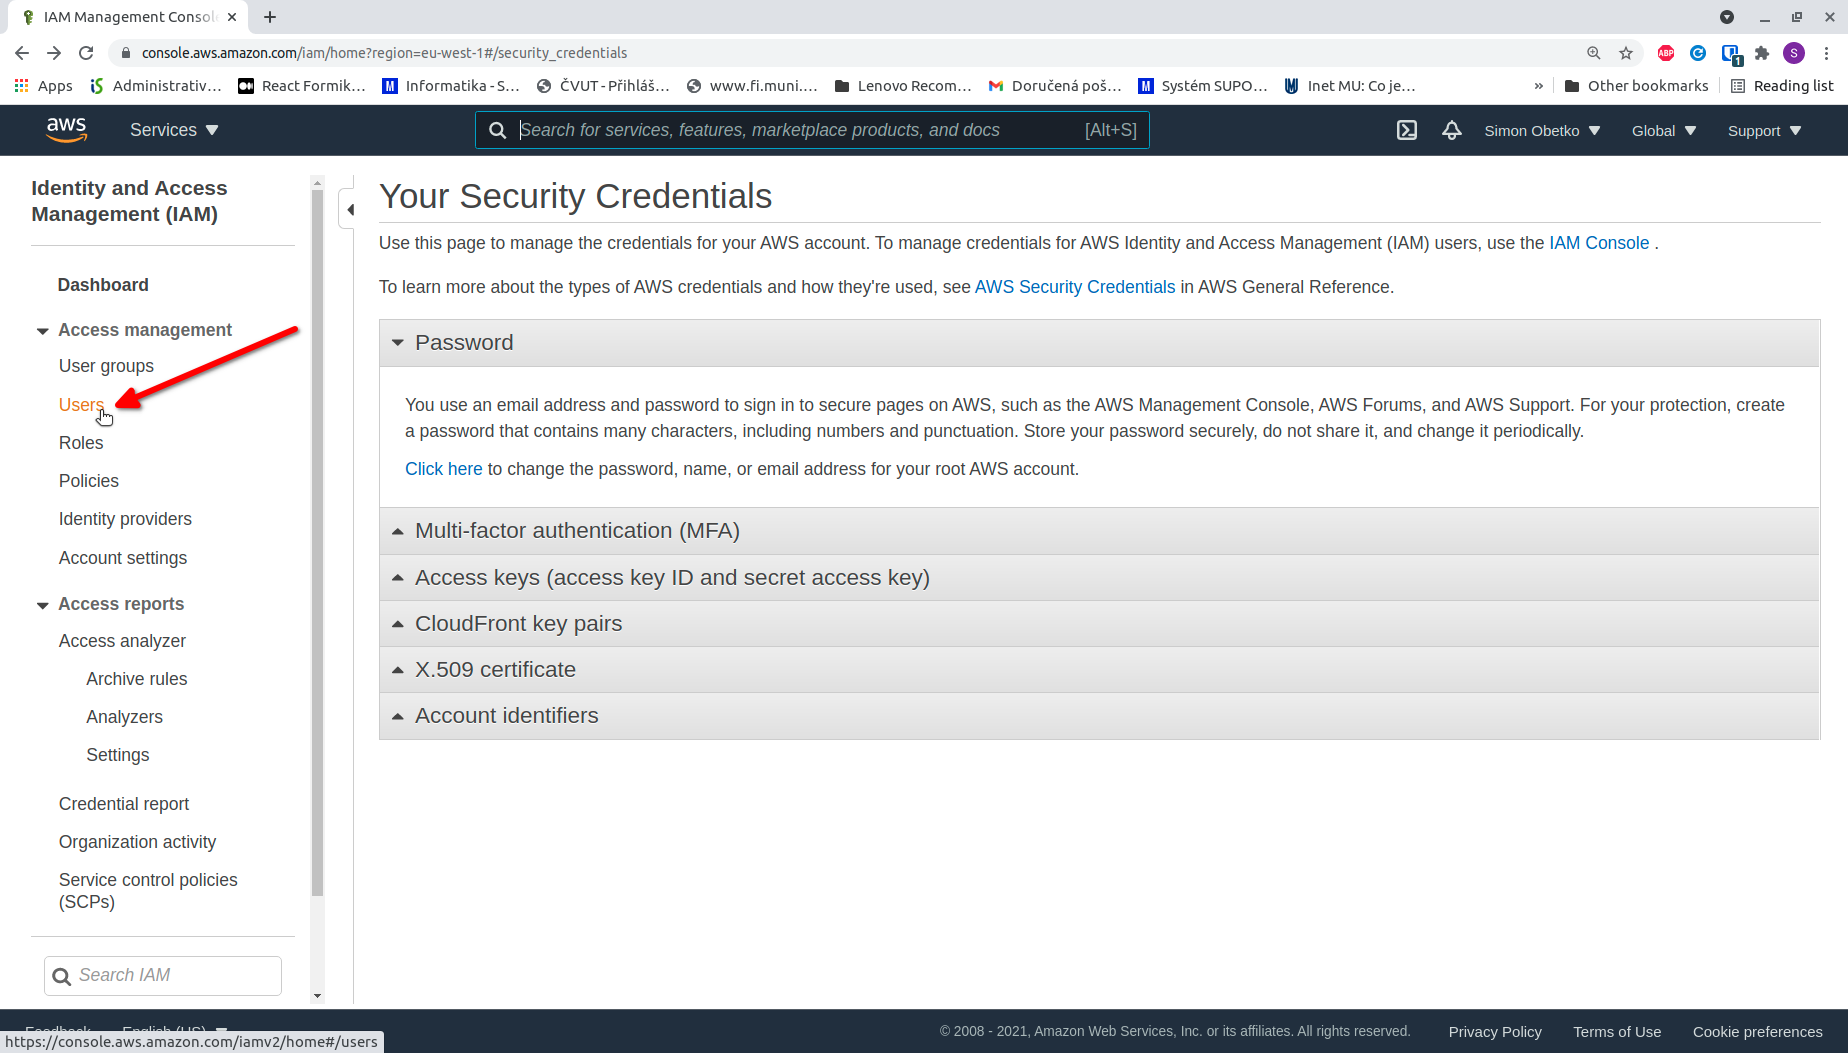Expand the CloudFront key pairs section

click(1099, 624)
